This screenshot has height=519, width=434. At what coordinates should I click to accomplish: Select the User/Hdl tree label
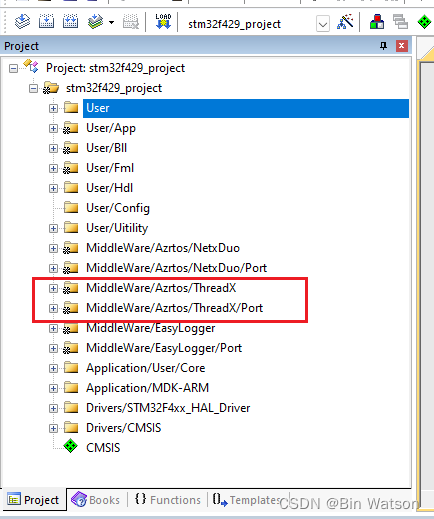pyautogui.click(x=109, y=188)
